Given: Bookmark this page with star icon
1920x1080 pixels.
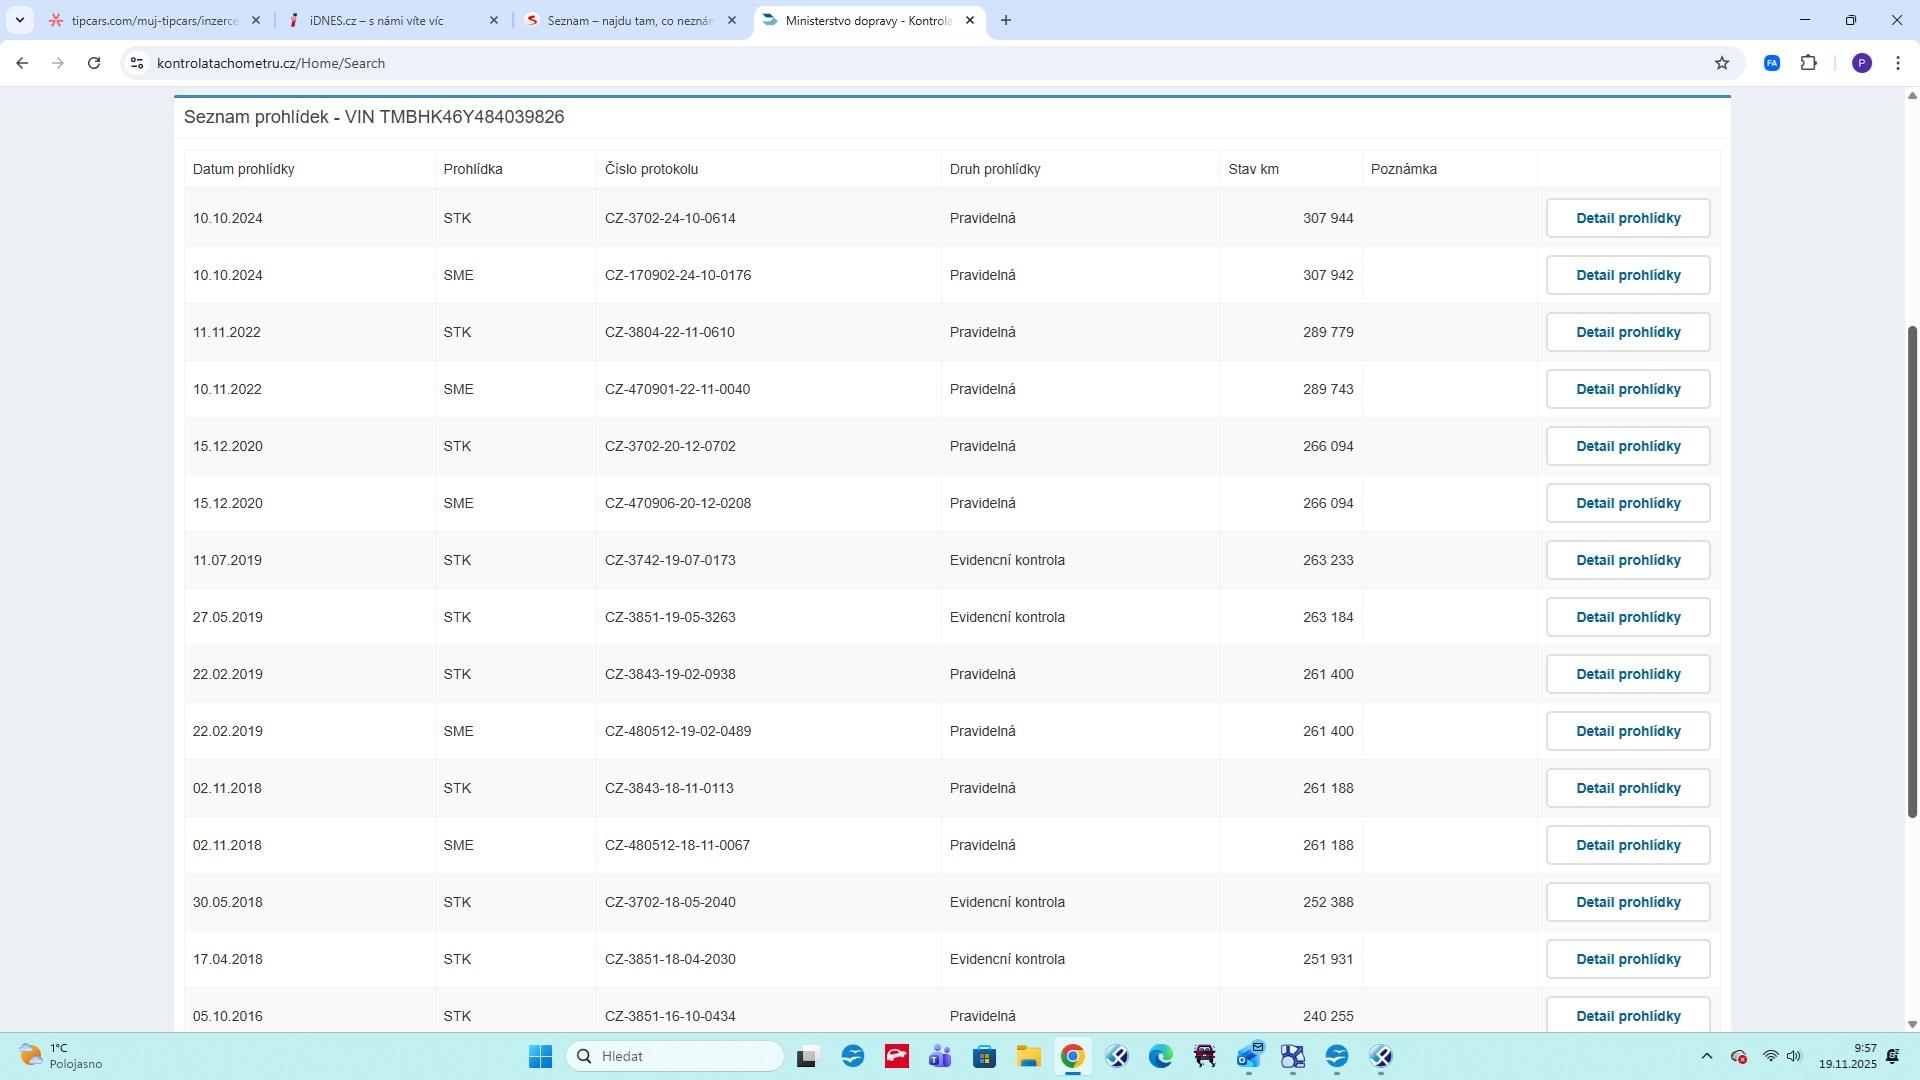Looking at the screenshot, I should (1721, 63).
